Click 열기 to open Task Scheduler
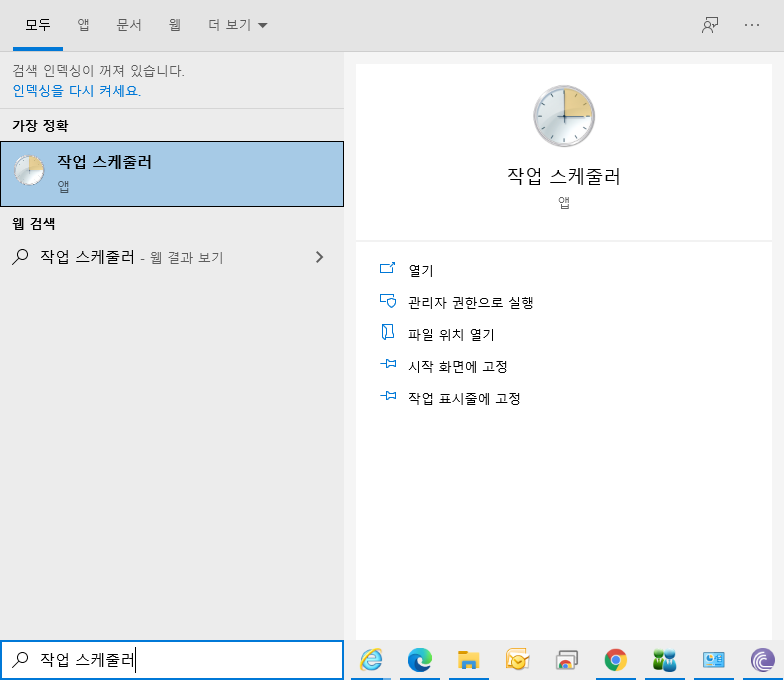Screen dimensions: 784x680 click(x=421, y=270)
